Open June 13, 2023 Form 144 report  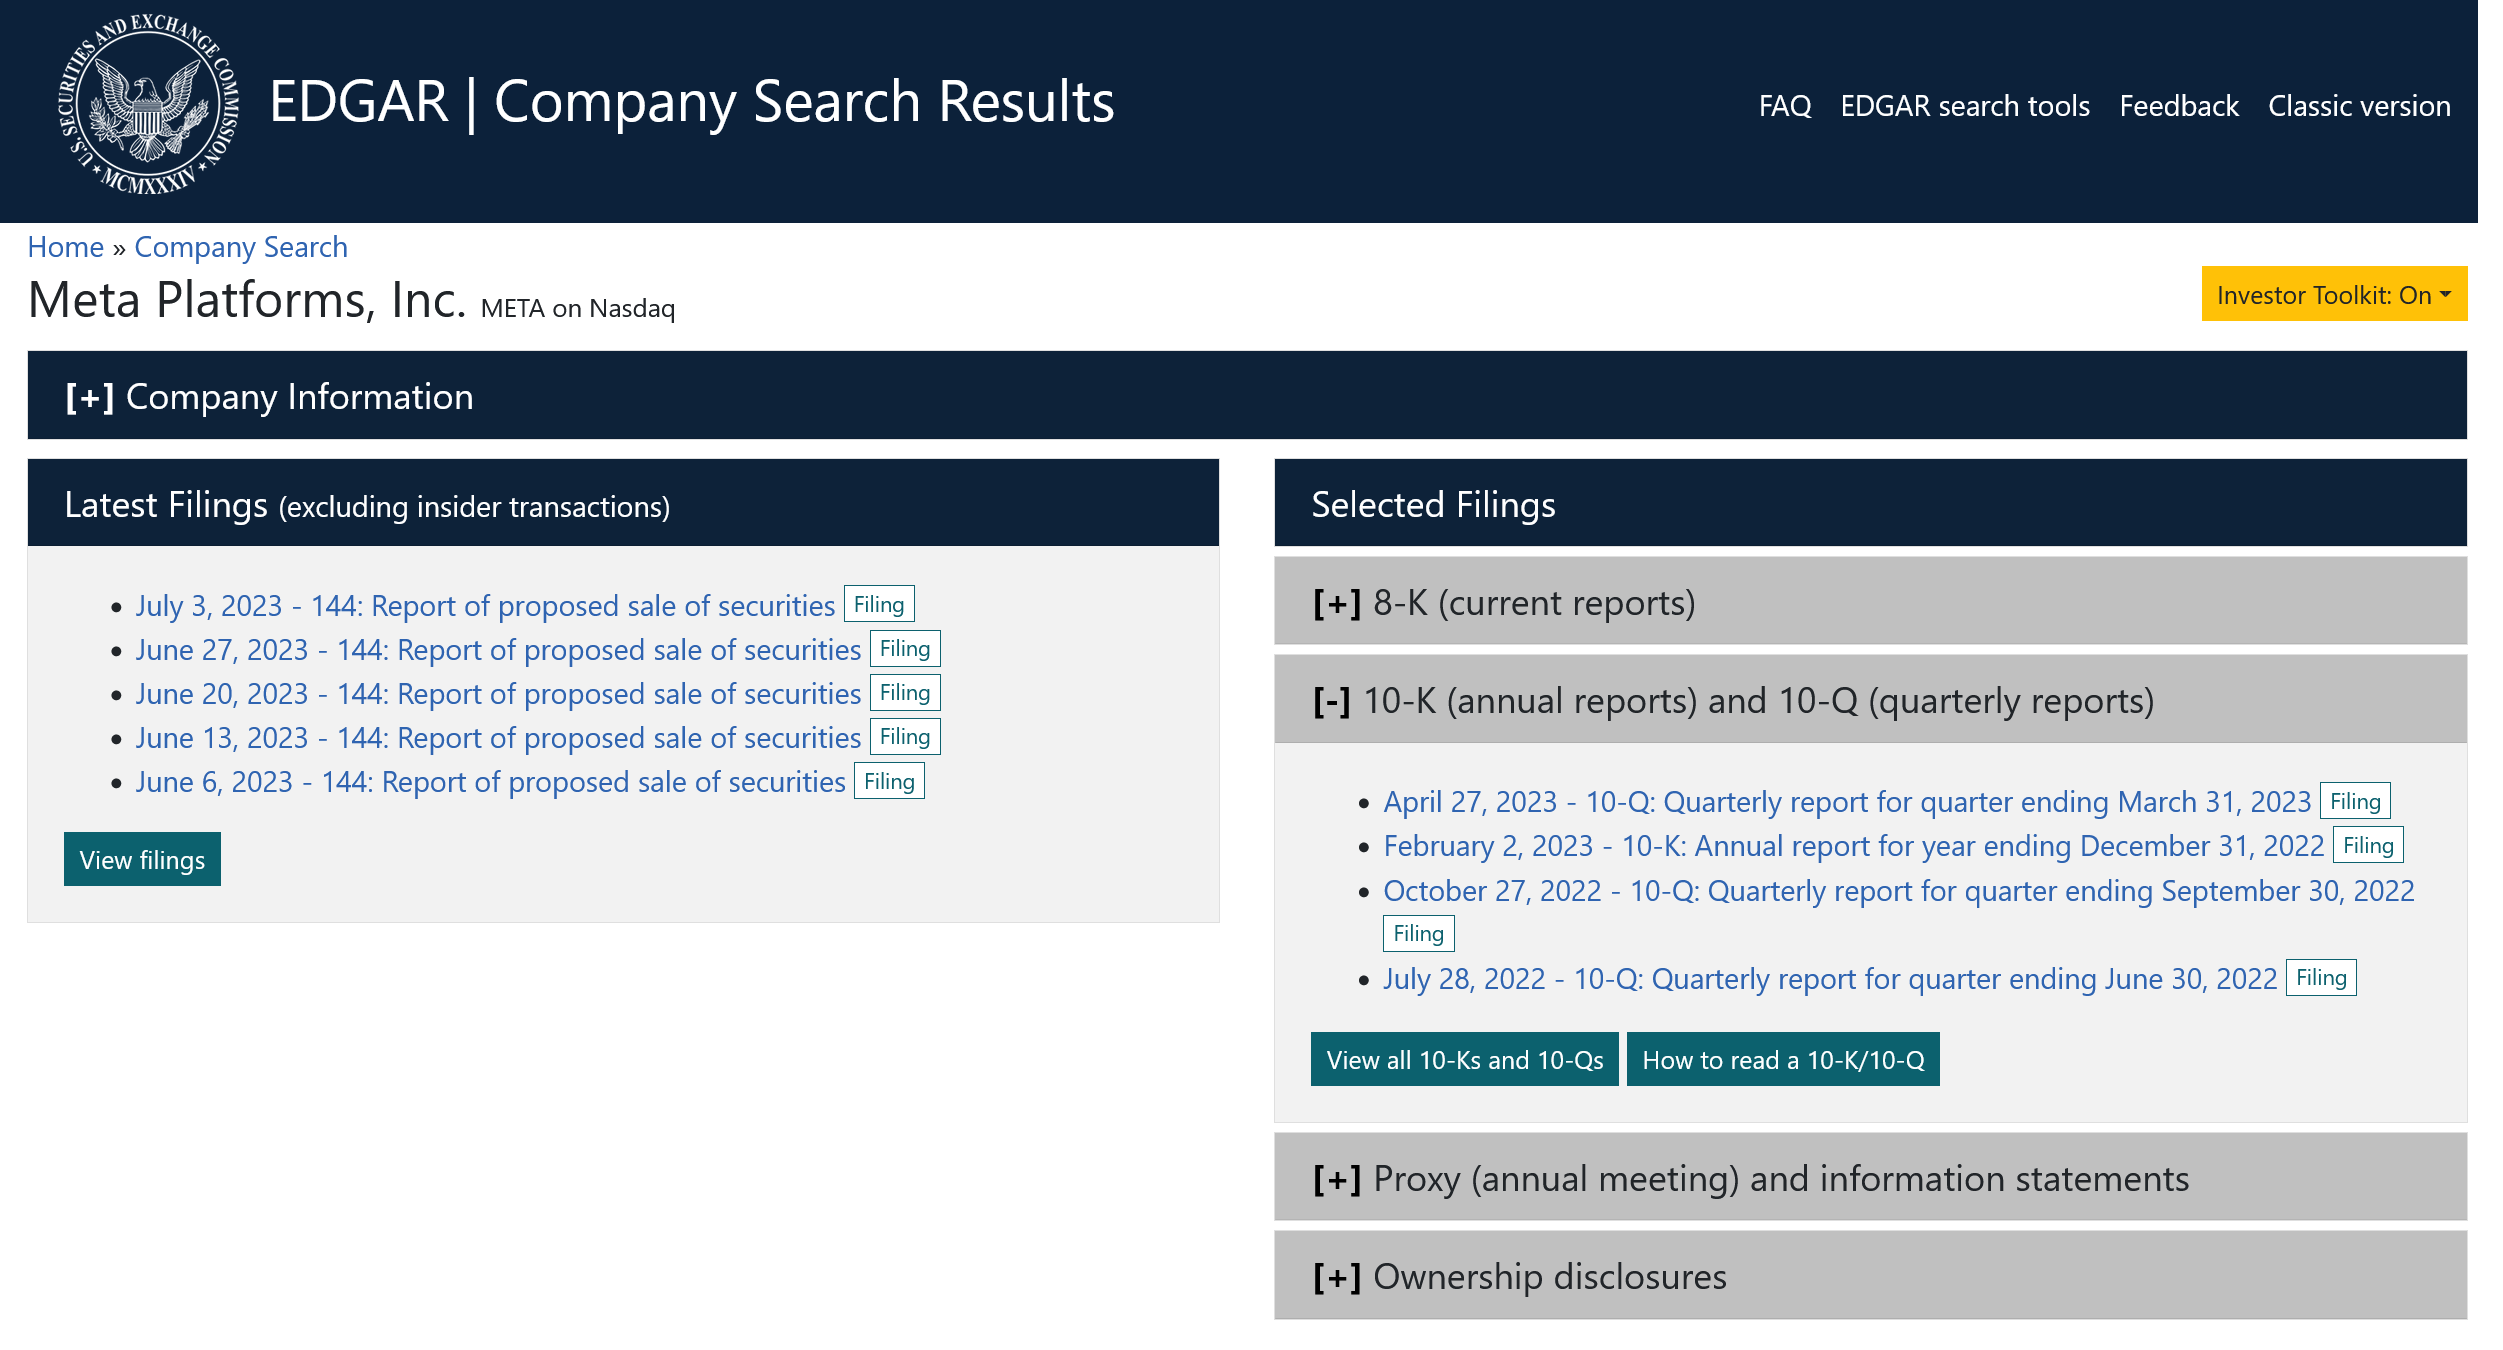pos(498,738)
